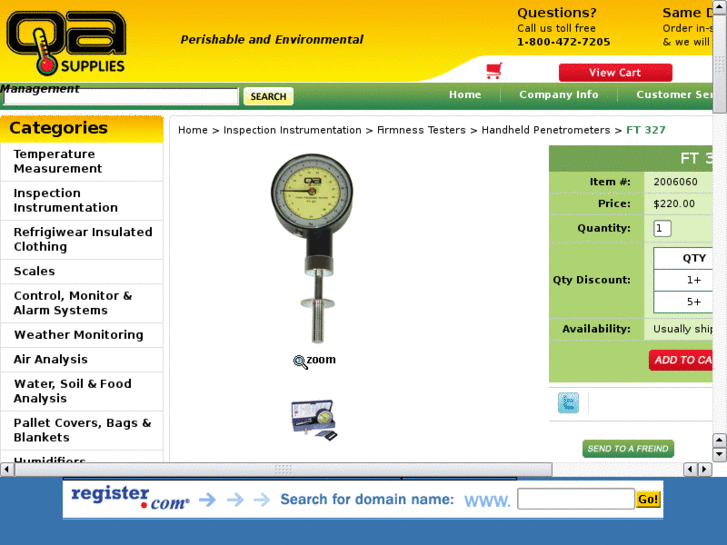Click the price $220.00 value
727x545 pixels.
tap(674, 204)
